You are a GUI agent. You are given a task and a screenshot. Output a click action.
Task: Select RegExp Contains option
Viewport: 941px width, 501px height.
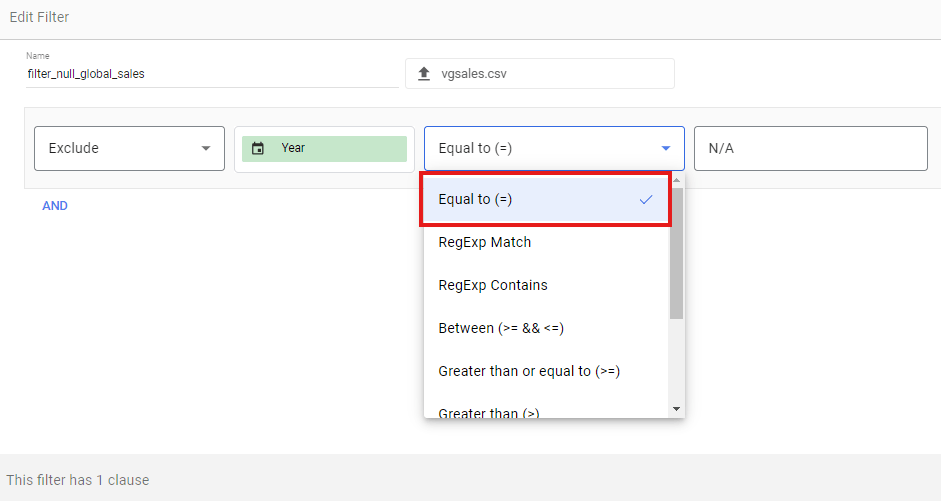coord(493,285)
